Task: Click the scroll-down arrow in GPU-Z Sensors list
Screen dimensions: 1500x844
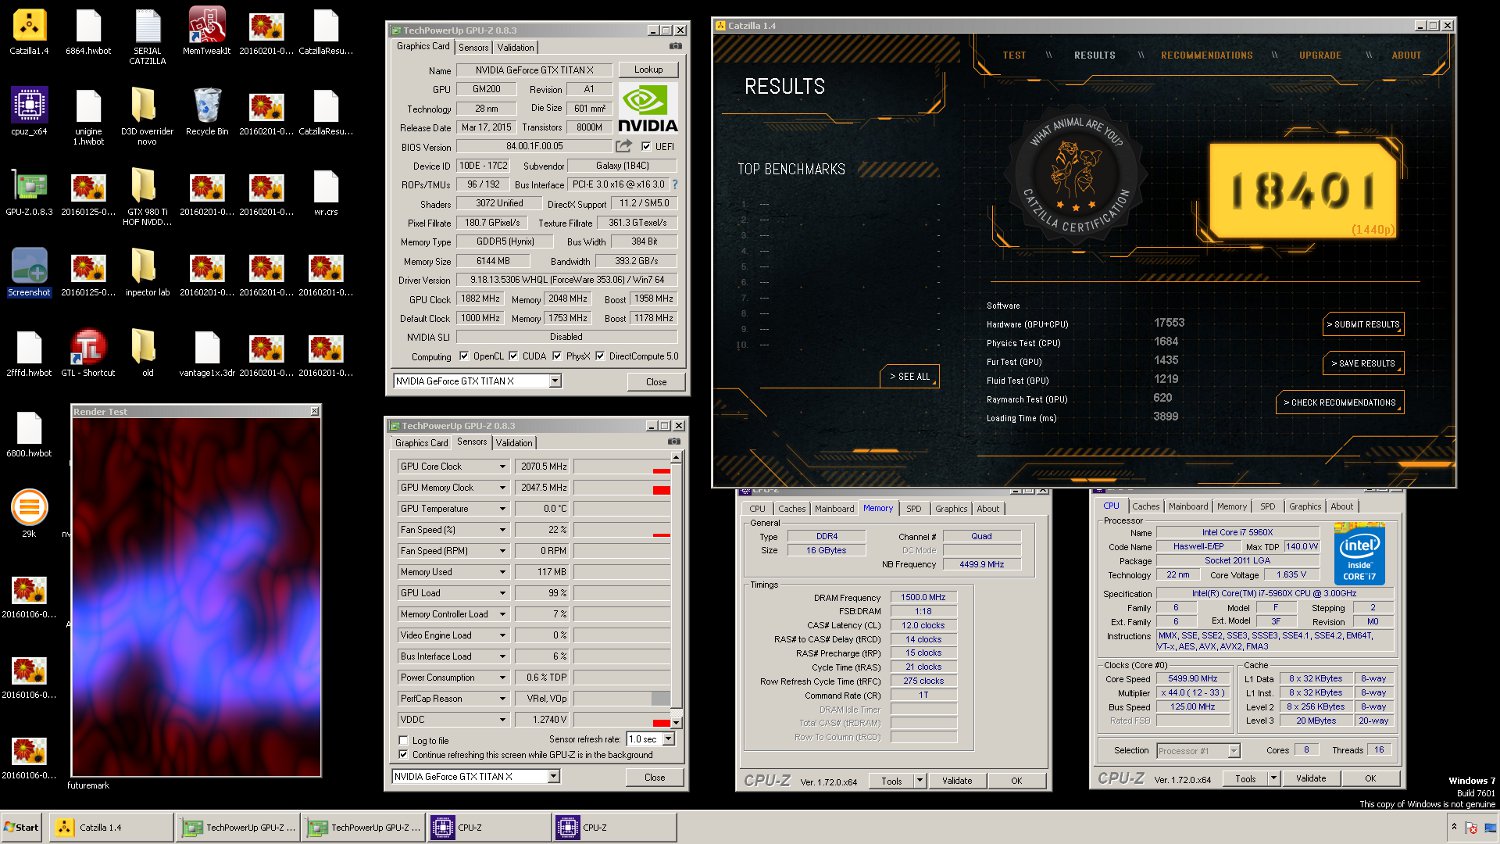Action: [x=677, y=722]
